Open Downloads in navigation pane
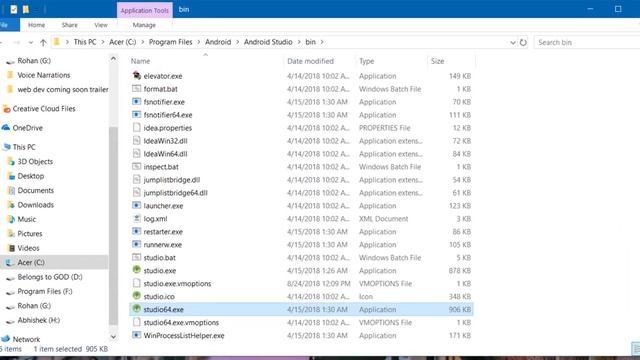 pos(36,204)
